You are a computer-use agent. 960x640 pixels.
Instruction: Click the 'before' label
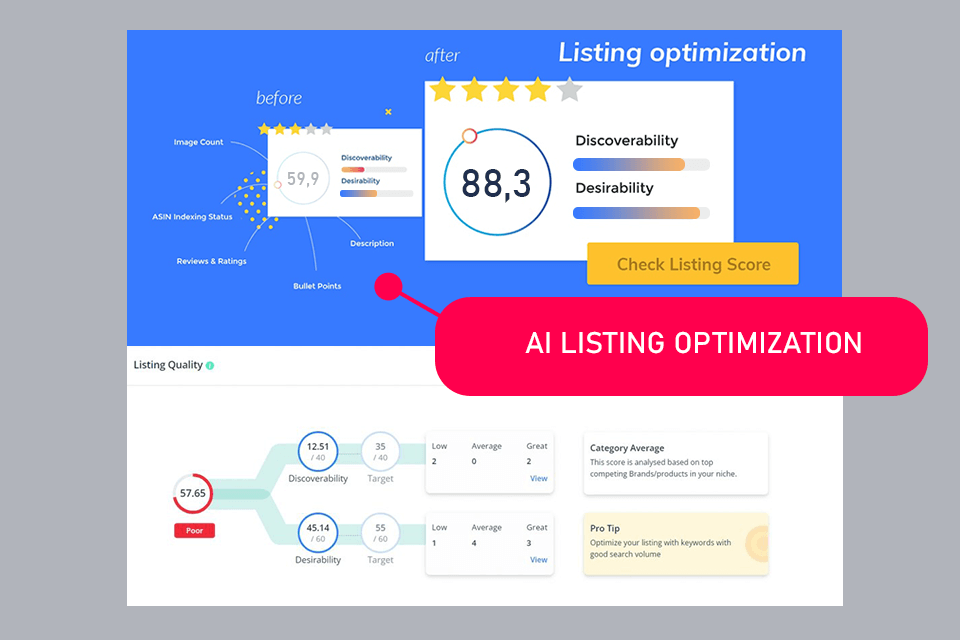279,98
